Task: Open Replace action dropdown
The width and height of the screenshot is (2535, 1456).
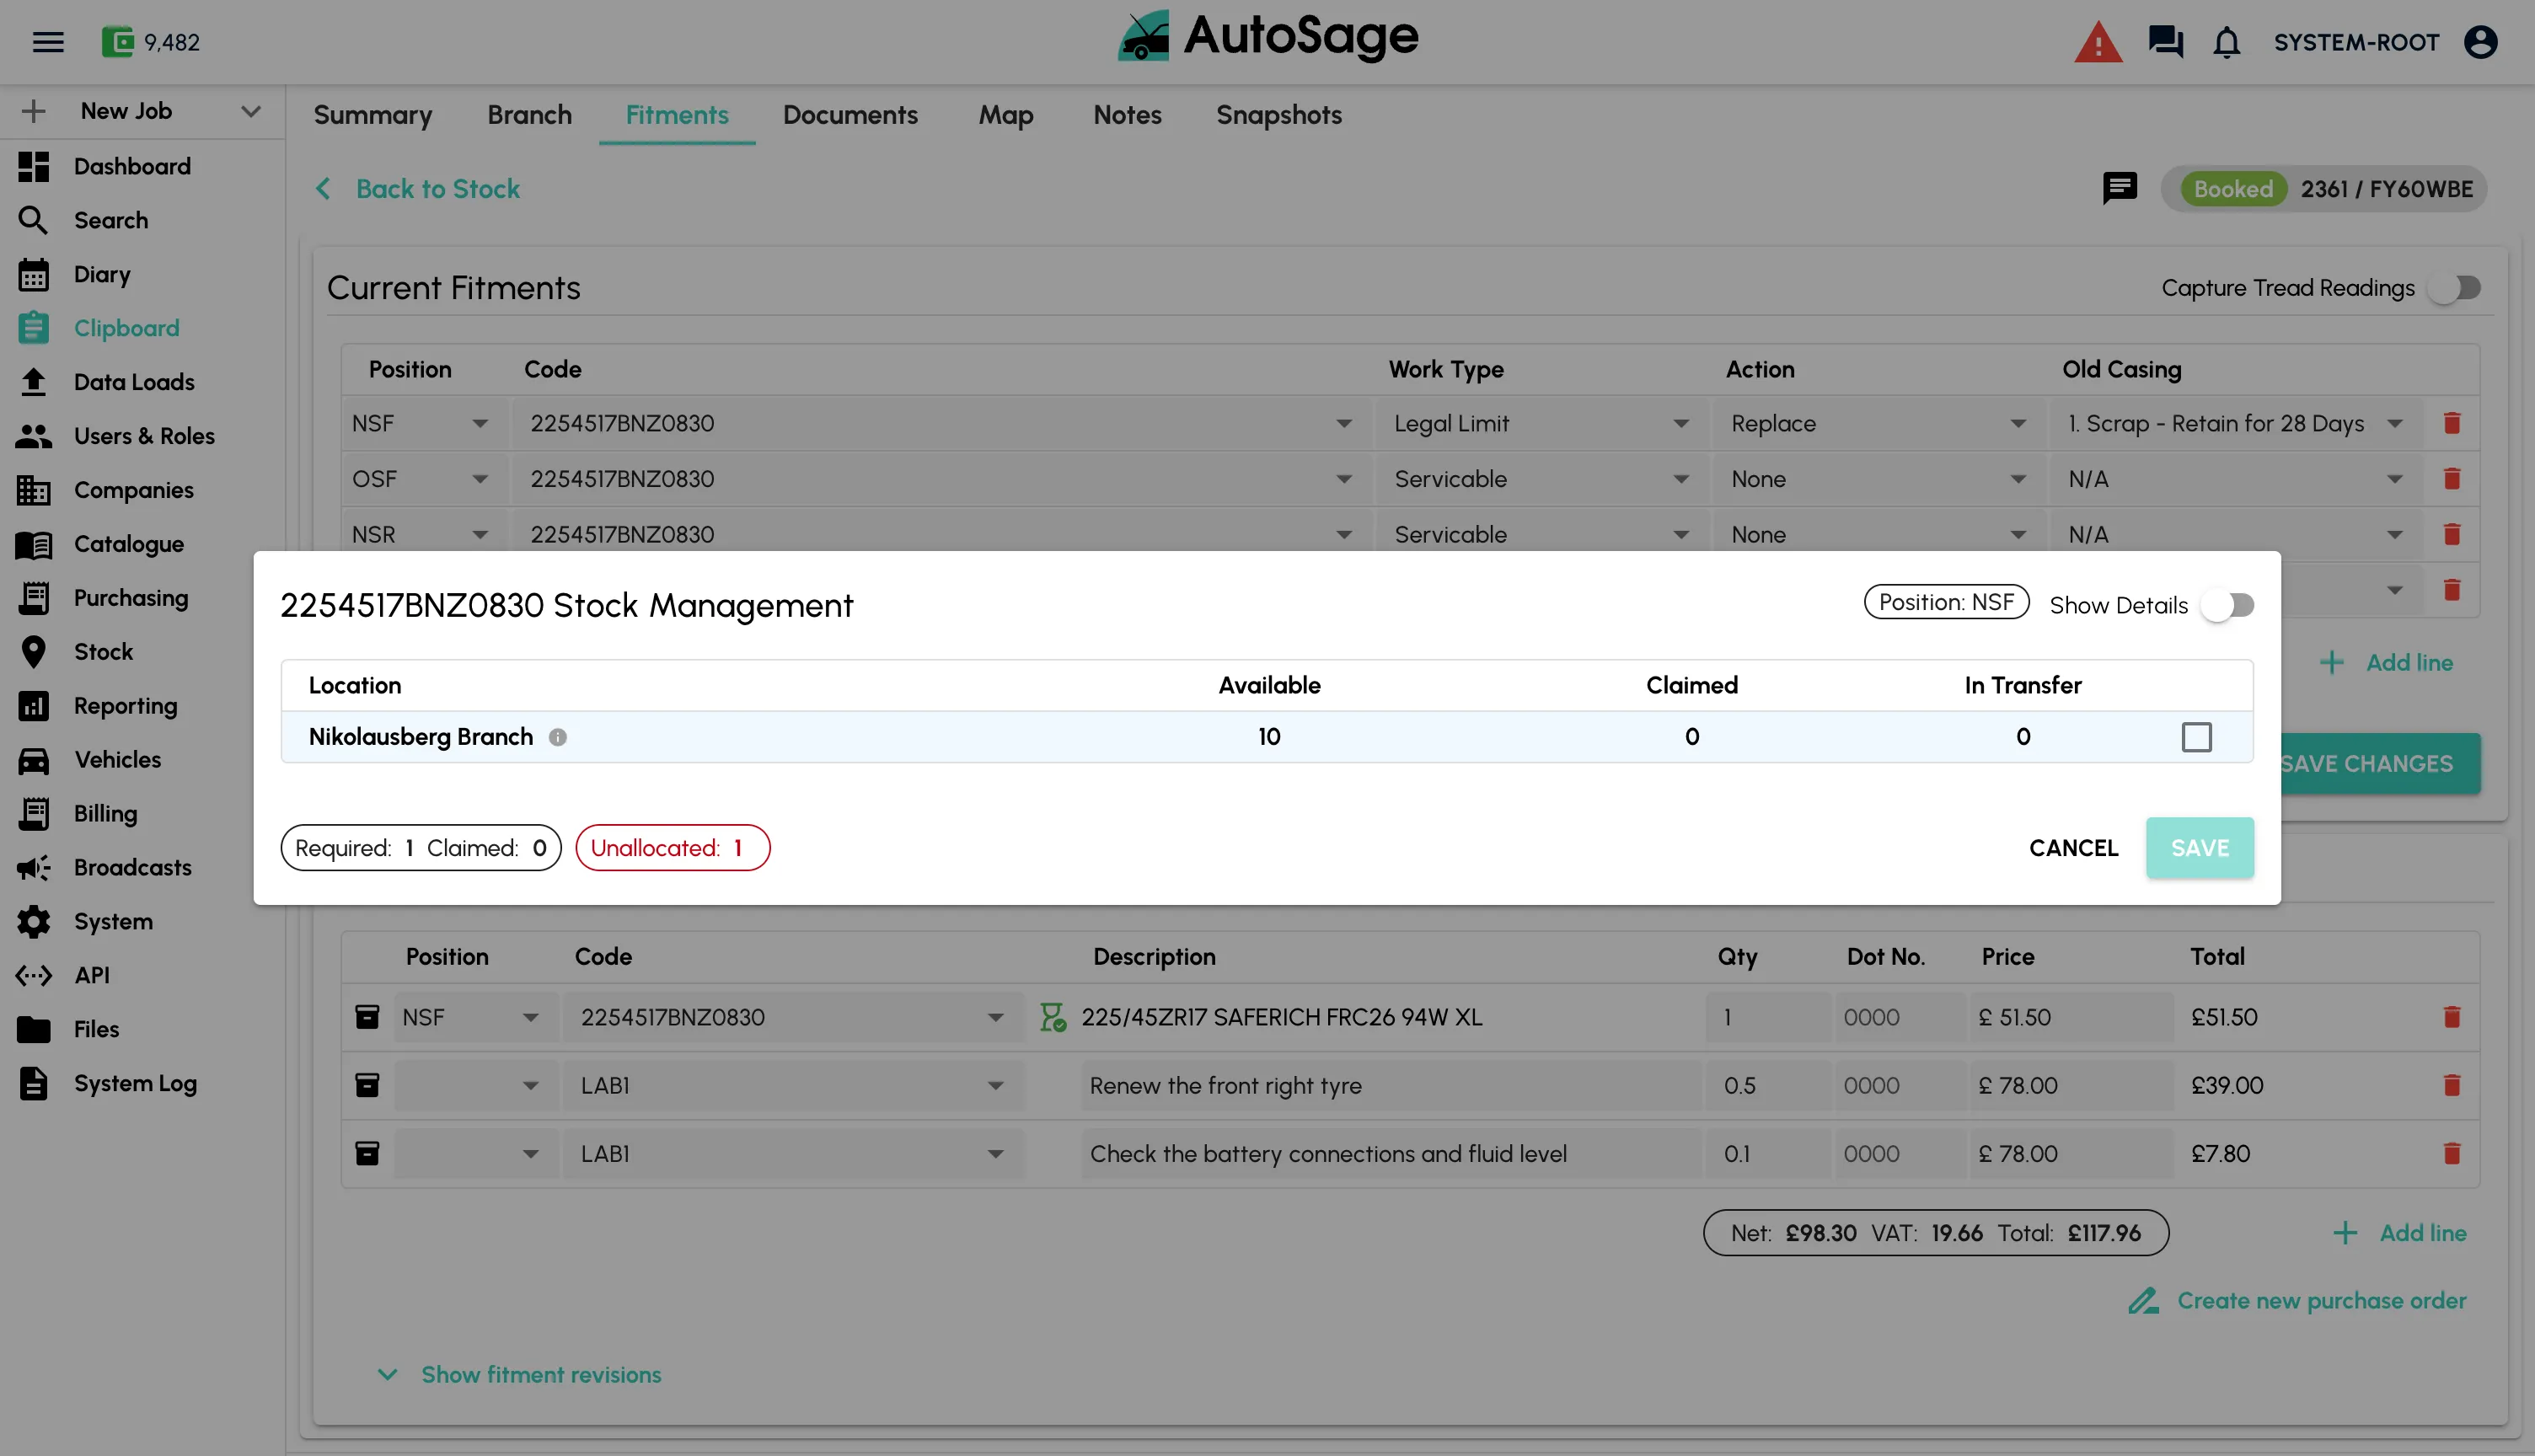Action: (1880, 423)
